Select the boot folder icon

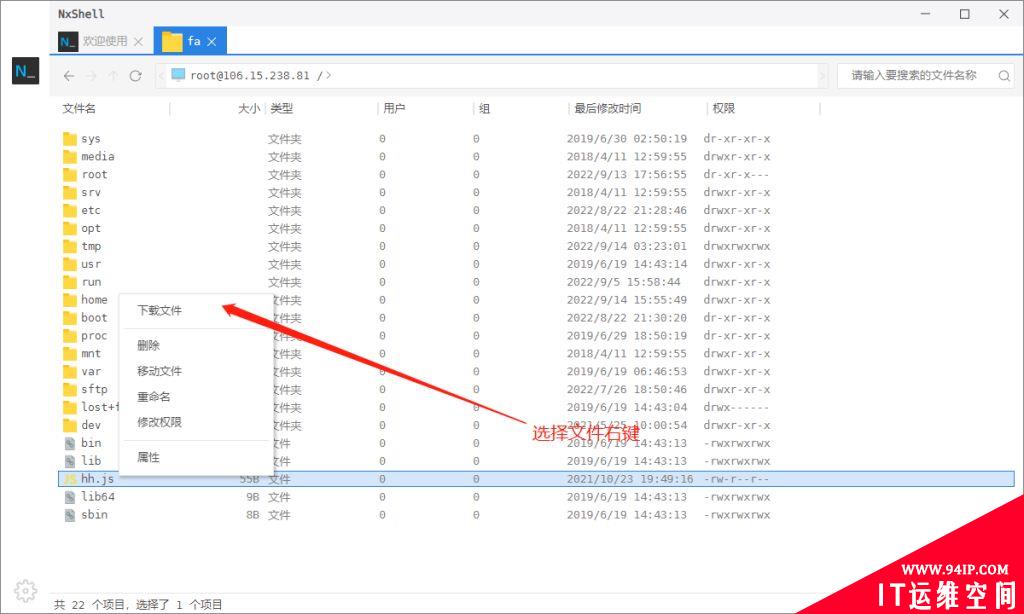point(70,317)
